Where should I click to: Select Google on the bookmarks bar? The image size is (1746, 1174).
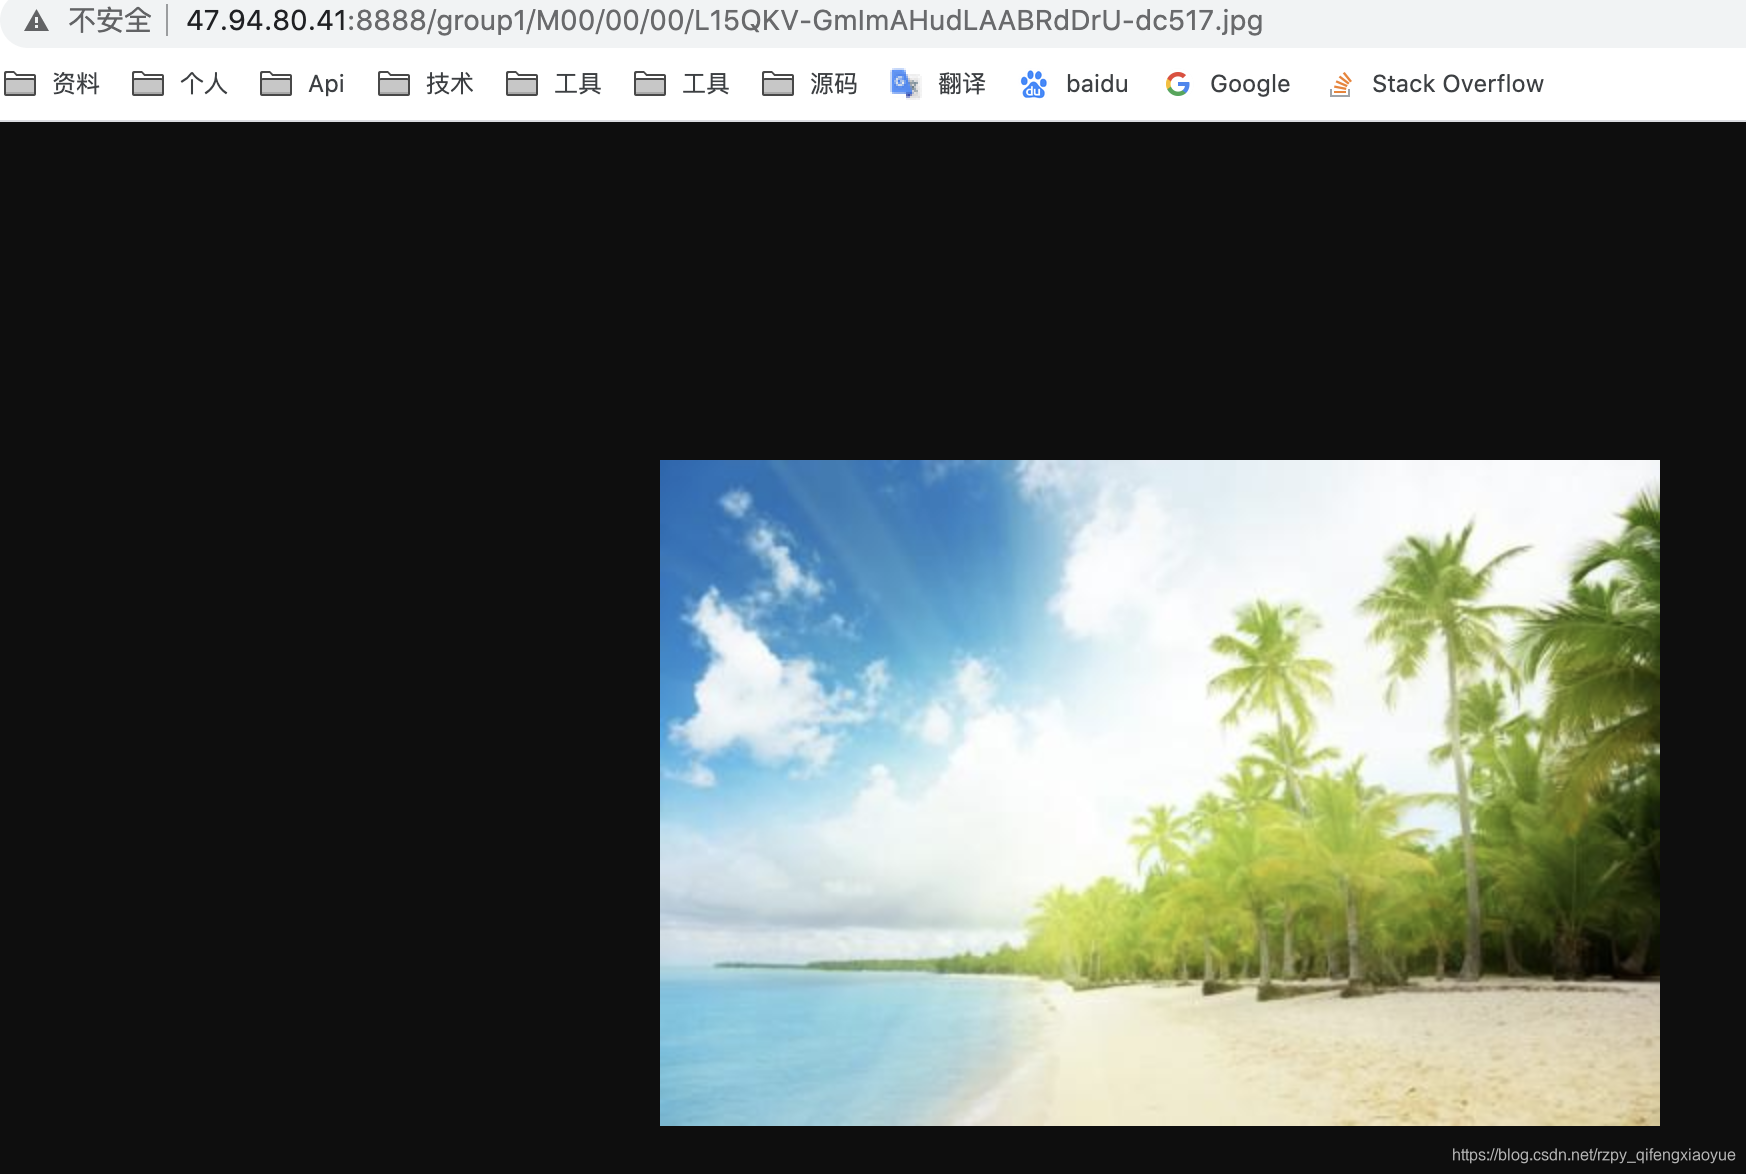pyautogui.click(x=1248, y=84)
